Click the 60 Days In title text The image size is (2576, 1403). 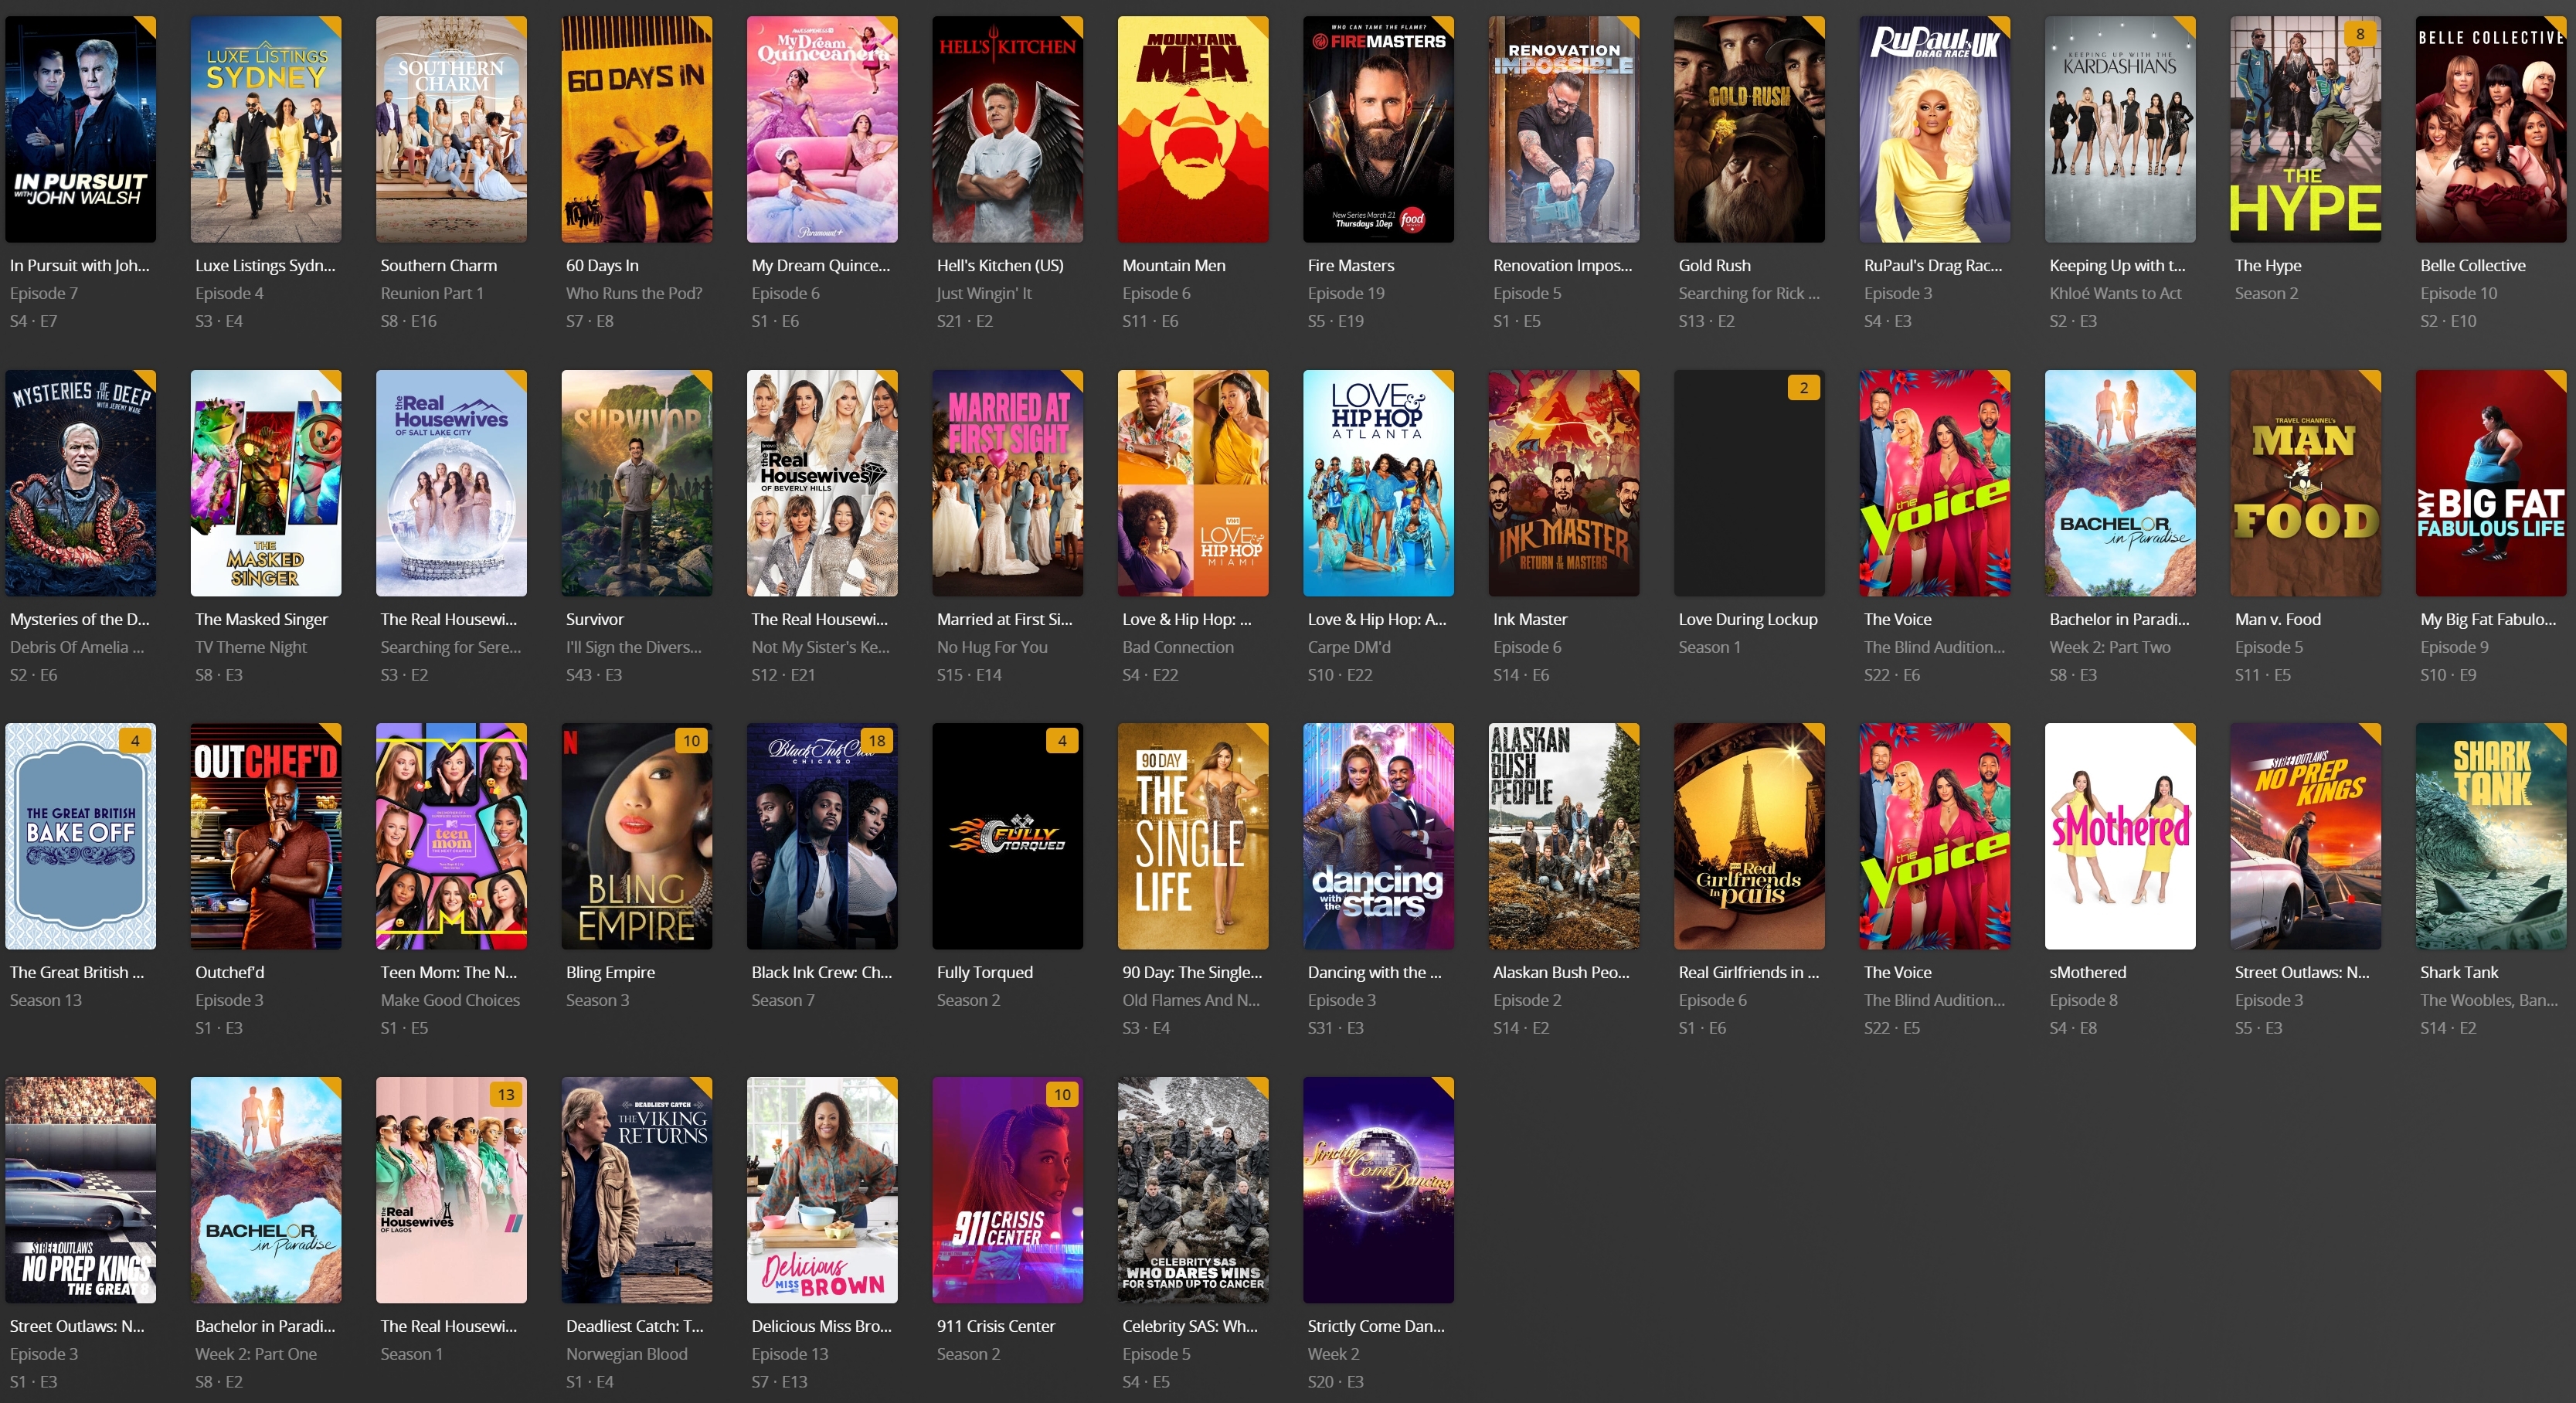pos(602,266)
